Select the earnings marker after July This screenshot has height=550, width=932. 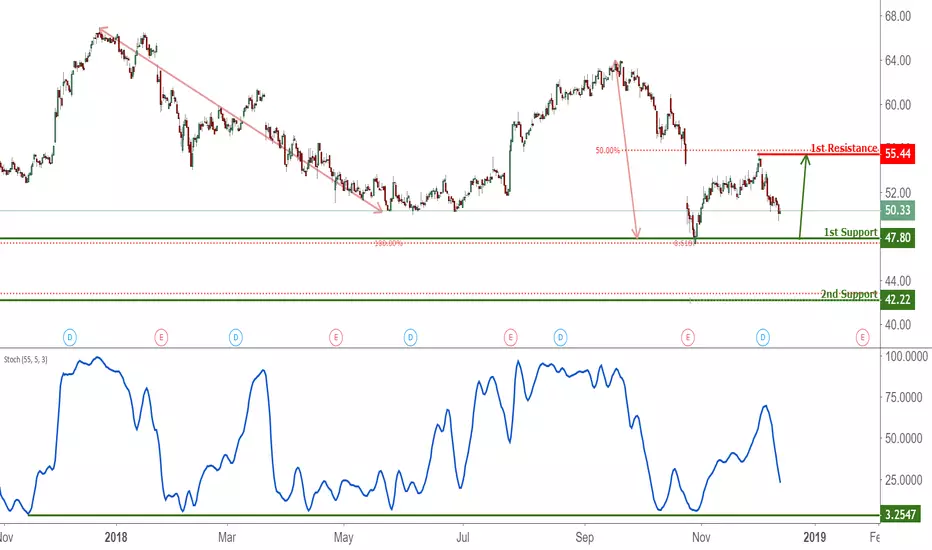click(510, 338)
